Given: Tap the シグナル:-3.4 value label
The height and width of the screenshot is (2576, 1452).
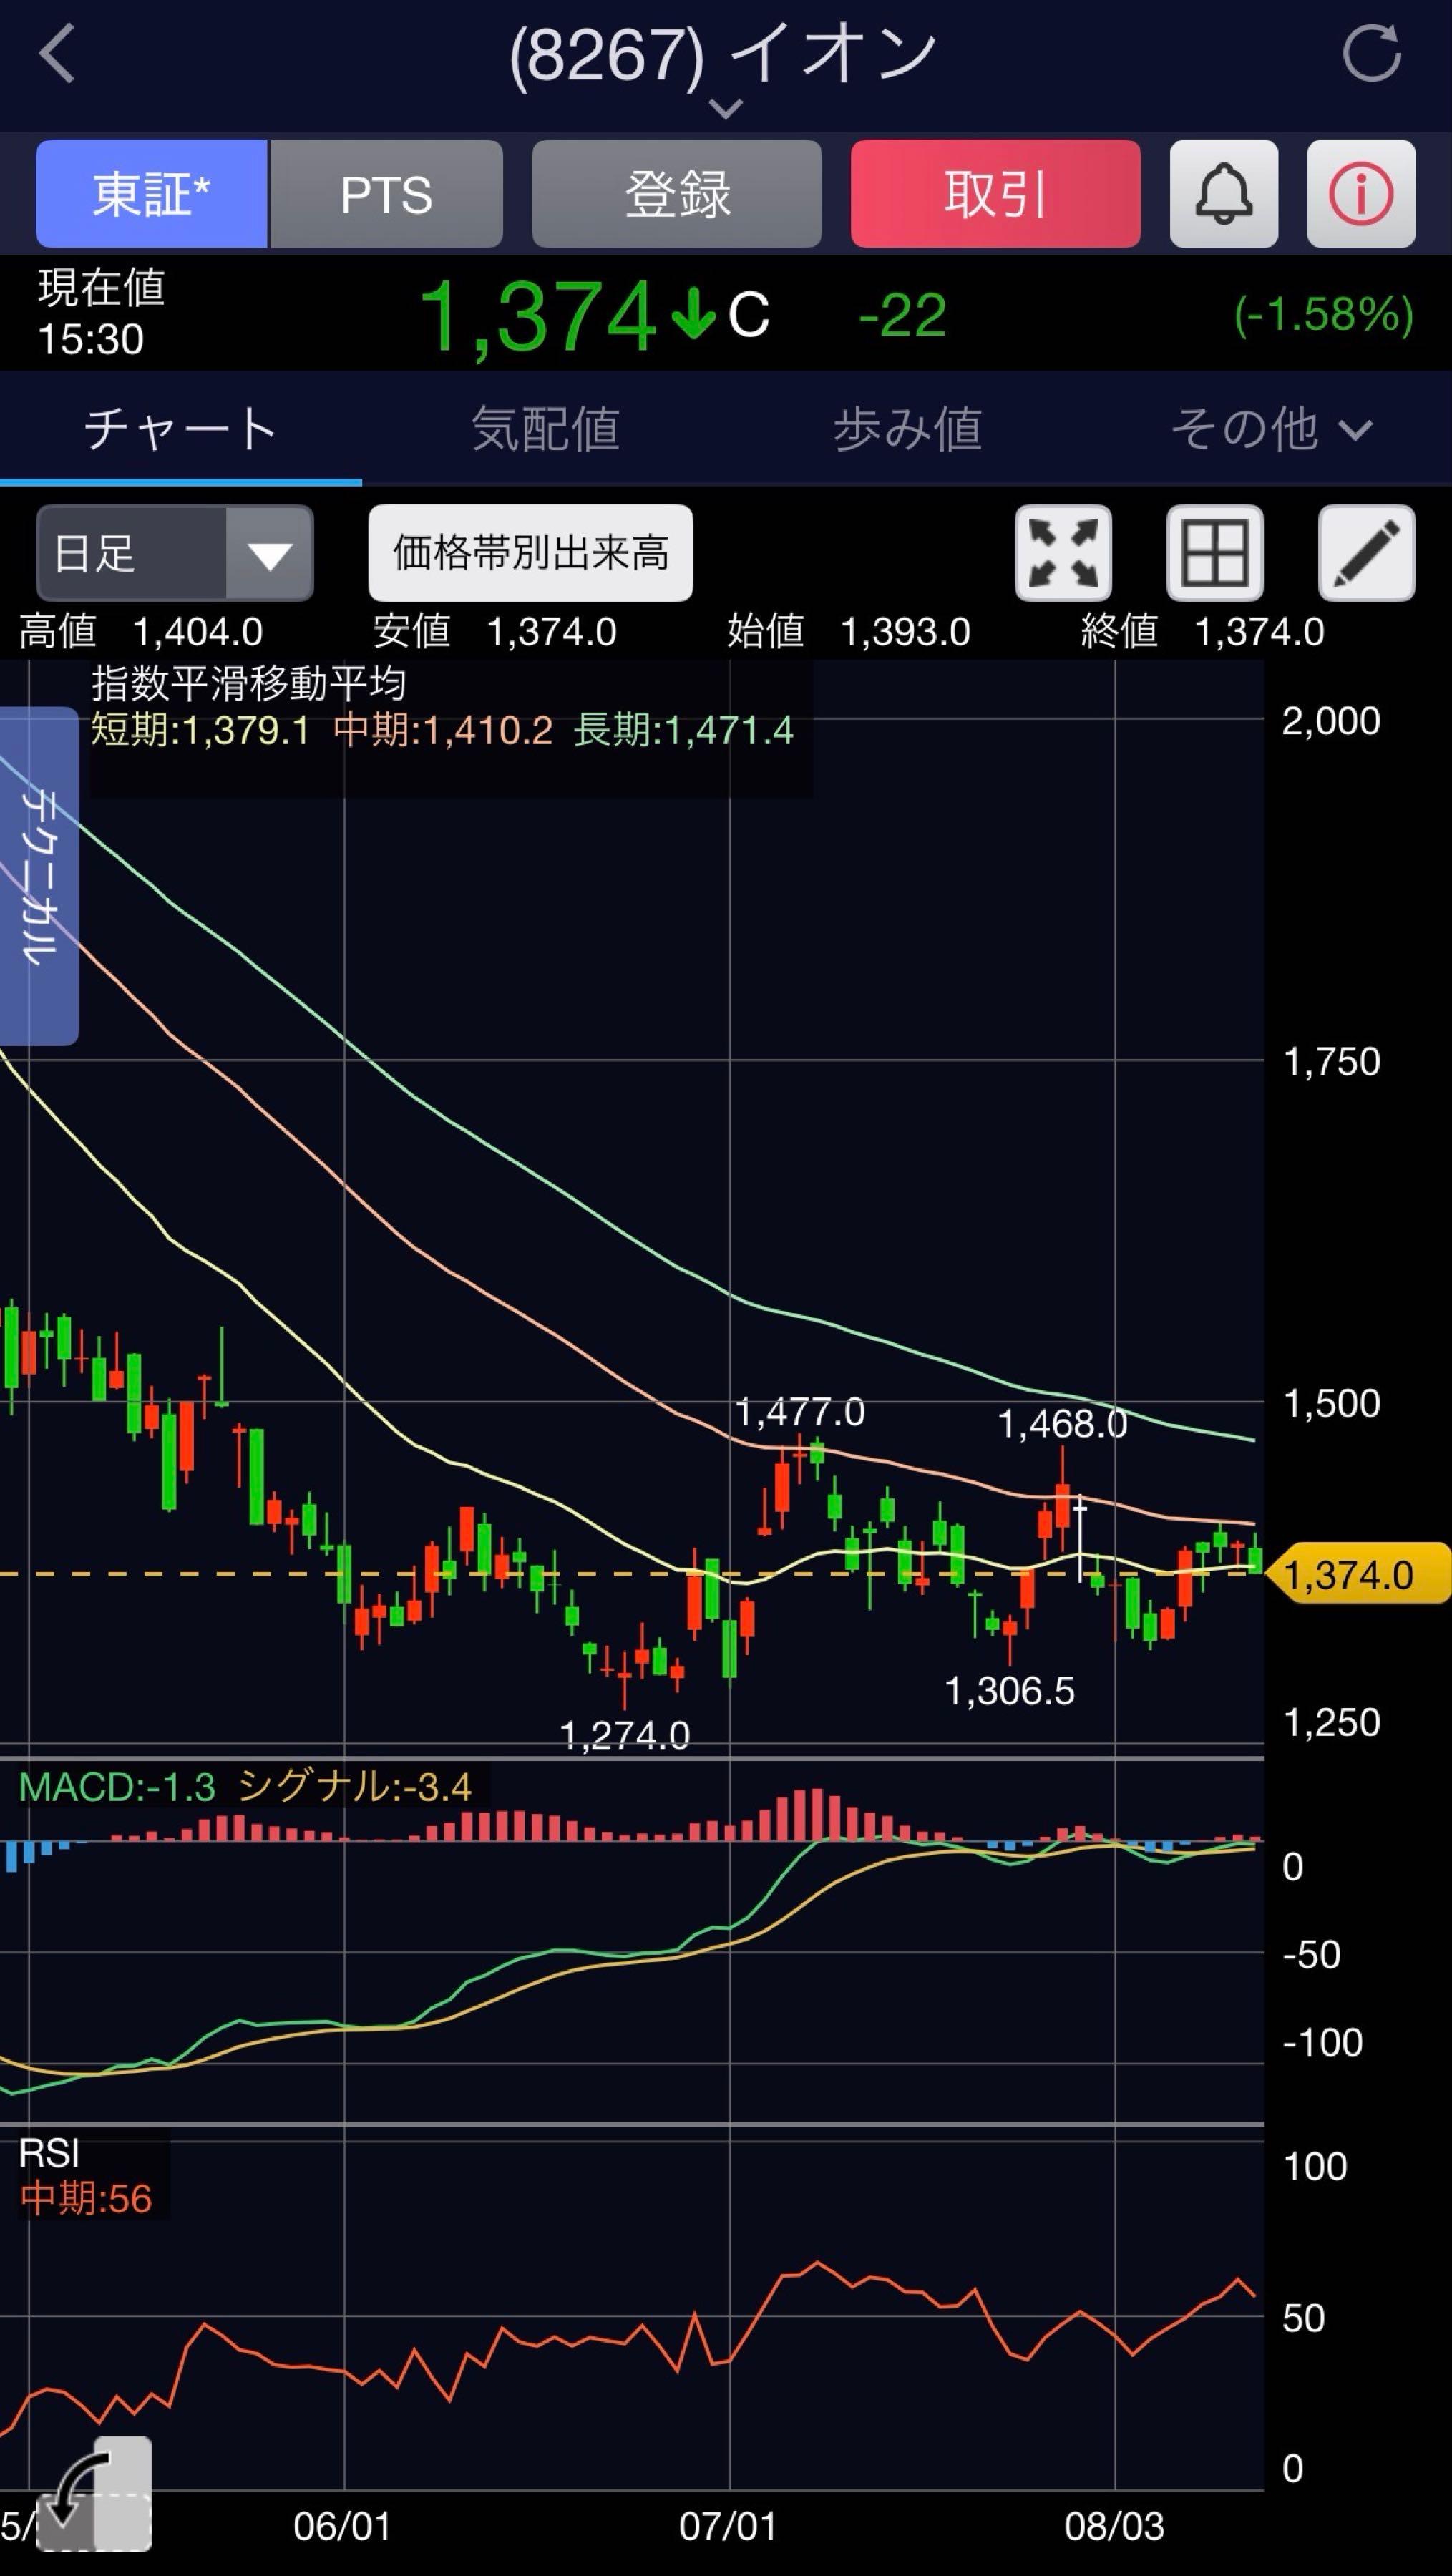Looking at the screenshot, I should coord(355,1787).
